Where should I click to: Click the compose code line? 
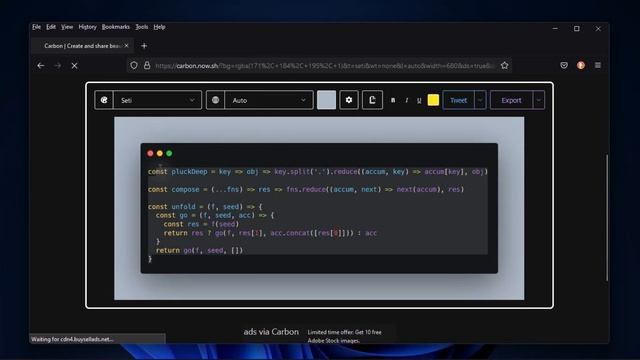coord(306,189)
